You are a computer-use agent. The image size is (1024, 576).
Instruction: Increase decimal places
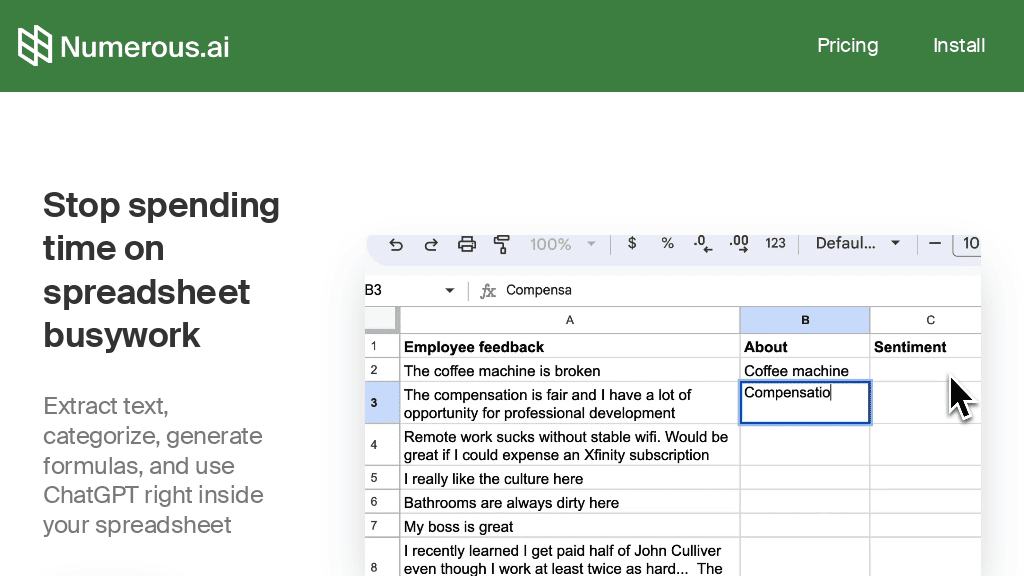pyautogui.click(x=737, y=243)
